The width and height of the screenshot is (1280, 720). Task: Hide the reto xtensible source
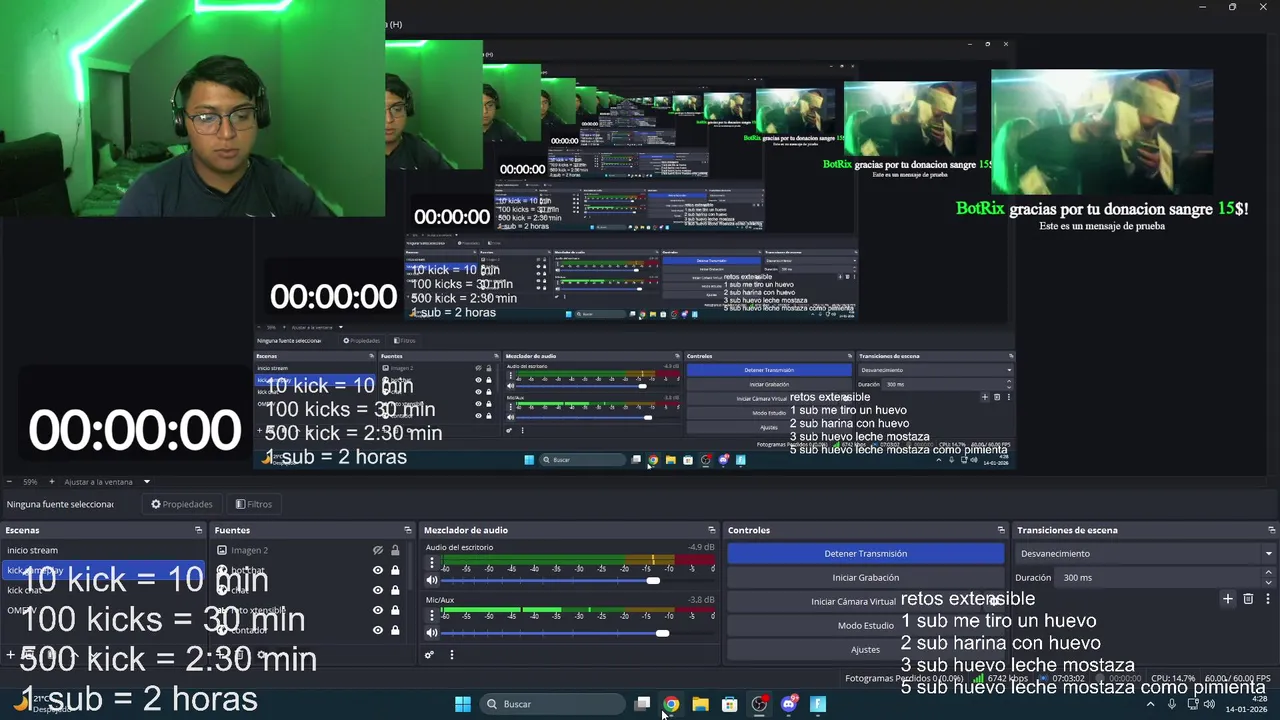coord(378,610)
